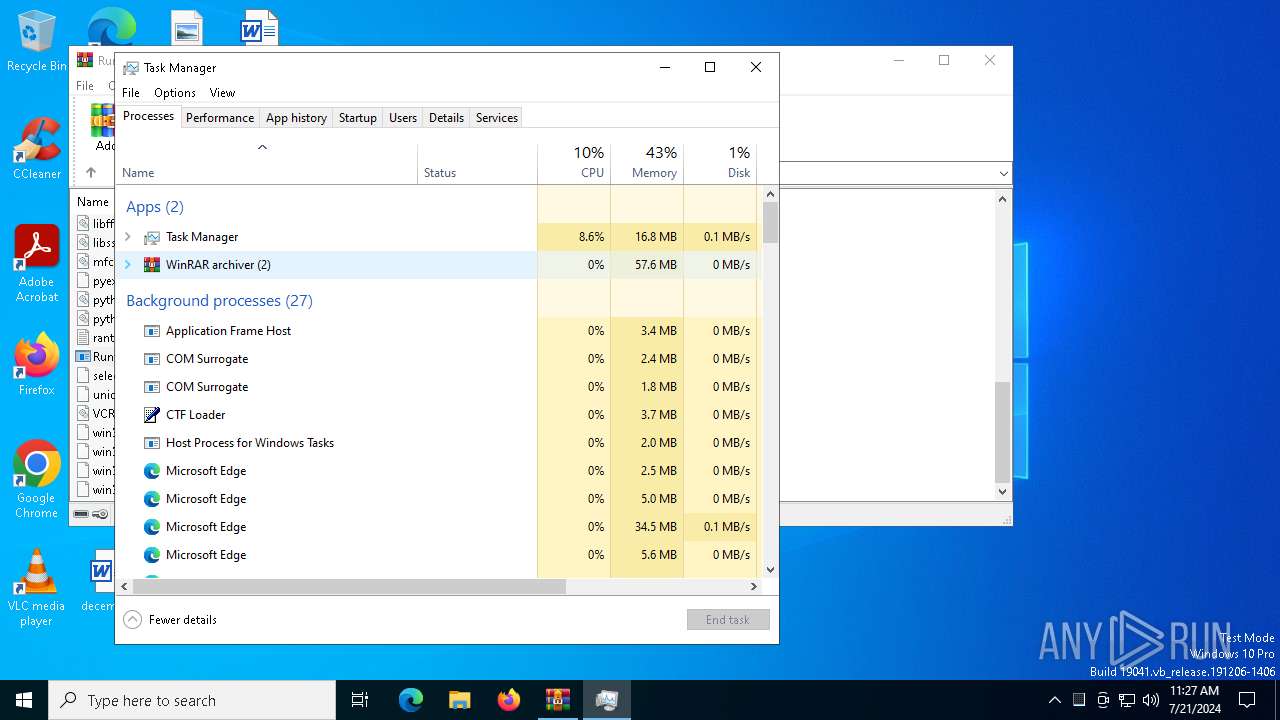This screenshot has width=1280, height=720.
Task: Click the WinRAR archiver process icon
Action: 152,265
